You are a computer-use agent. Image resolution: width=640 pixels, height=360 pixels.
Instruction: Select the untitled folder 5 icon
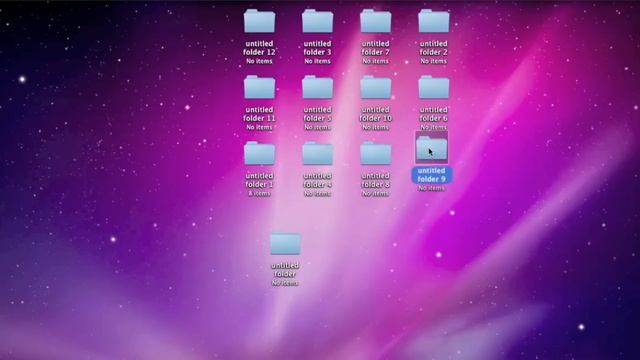click(x=317, y=87)
